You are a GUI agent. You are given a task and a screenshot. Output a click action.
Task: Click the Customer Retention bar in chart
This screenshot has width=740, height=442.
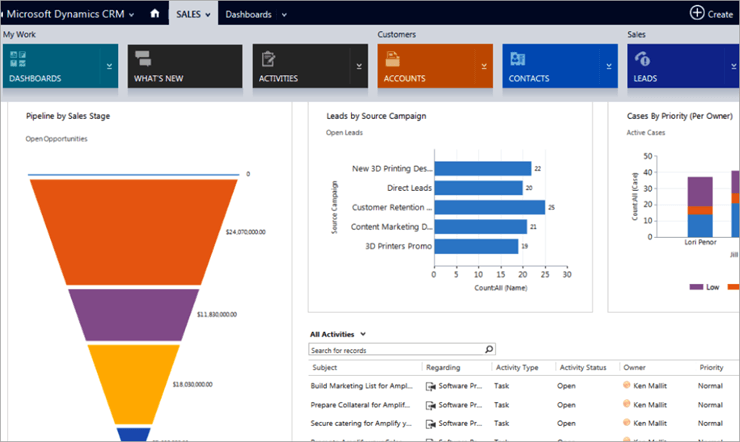pos(489,207)
